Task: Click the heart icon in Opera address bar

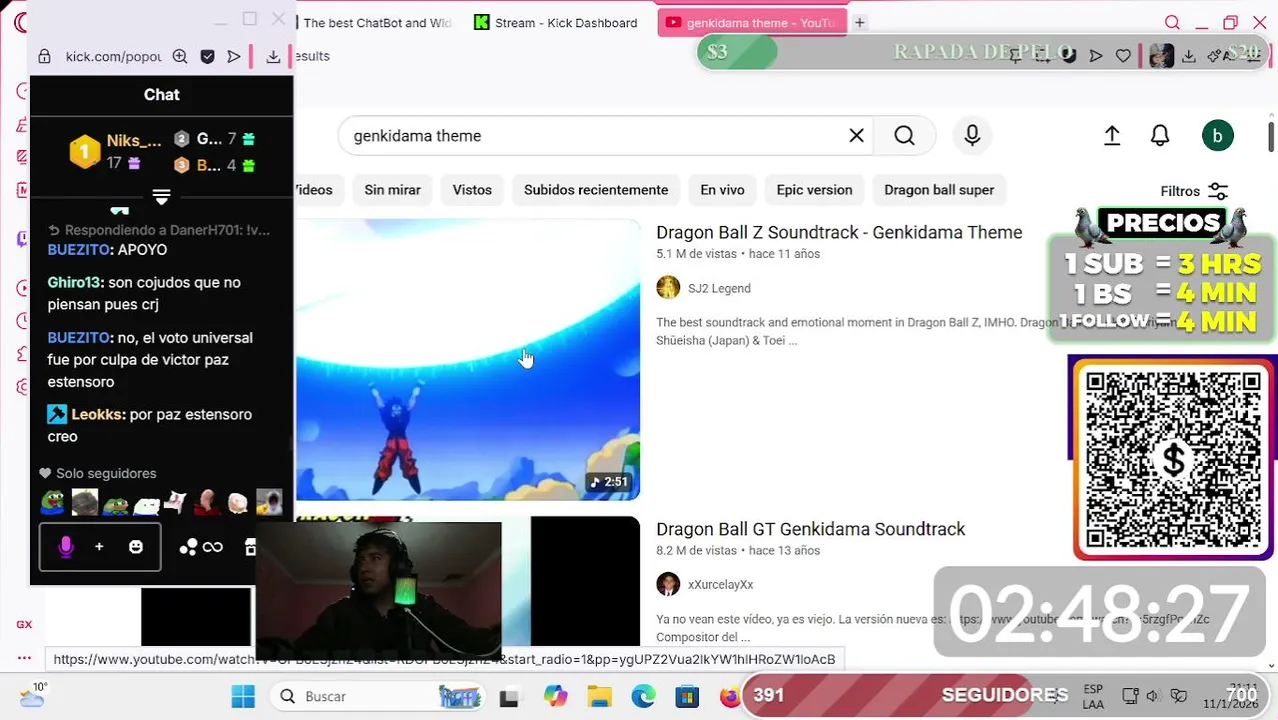Action: pyautogui.click(x=1123, y=56)
